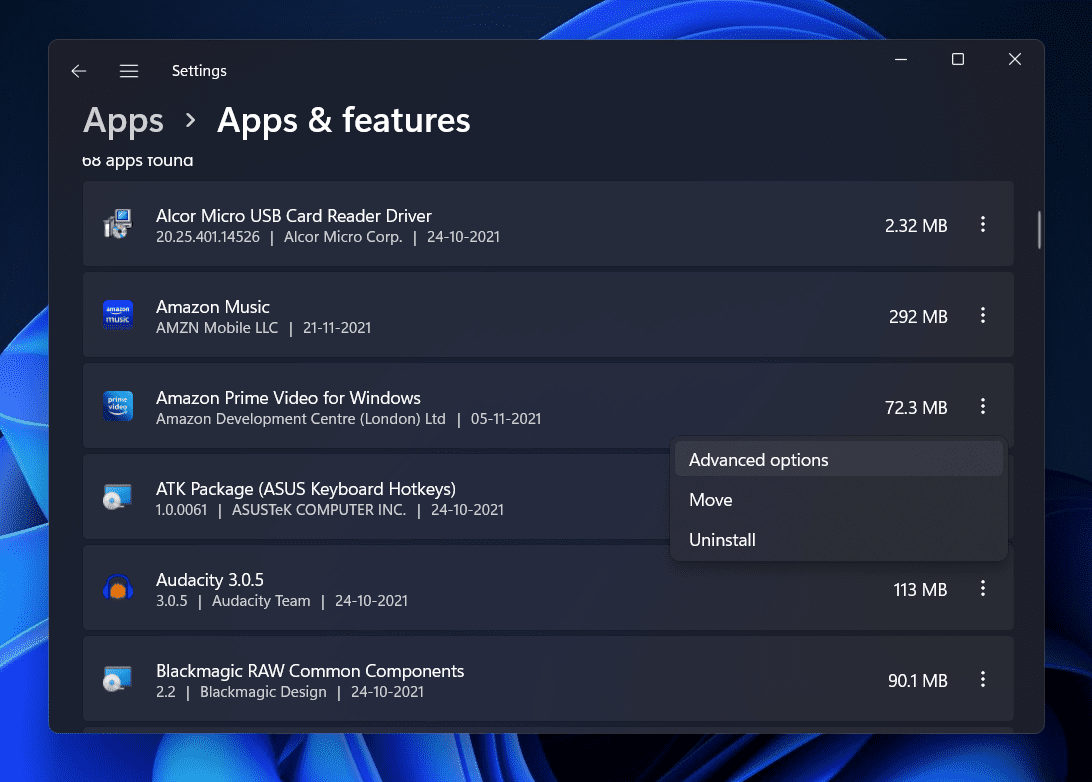Click the Alcor Micro Corp. publisher text
This screenshot has height=782, width=1092.
tap(343, 237)
